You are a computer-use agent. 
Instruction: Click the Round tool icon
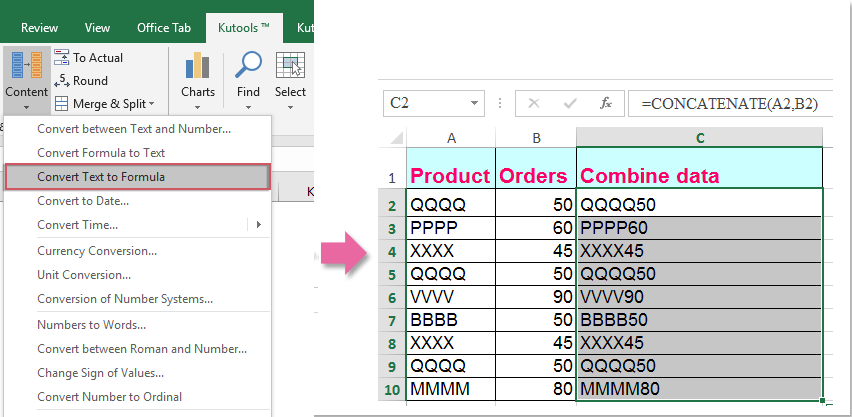(x=62, y=81)
